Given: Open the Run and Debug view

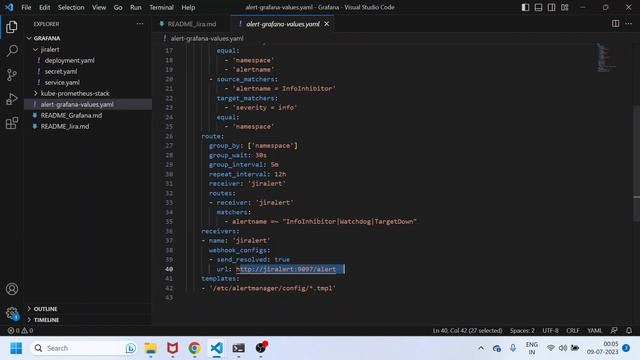Looking at the screenshot, I should (x=12, y=99).
